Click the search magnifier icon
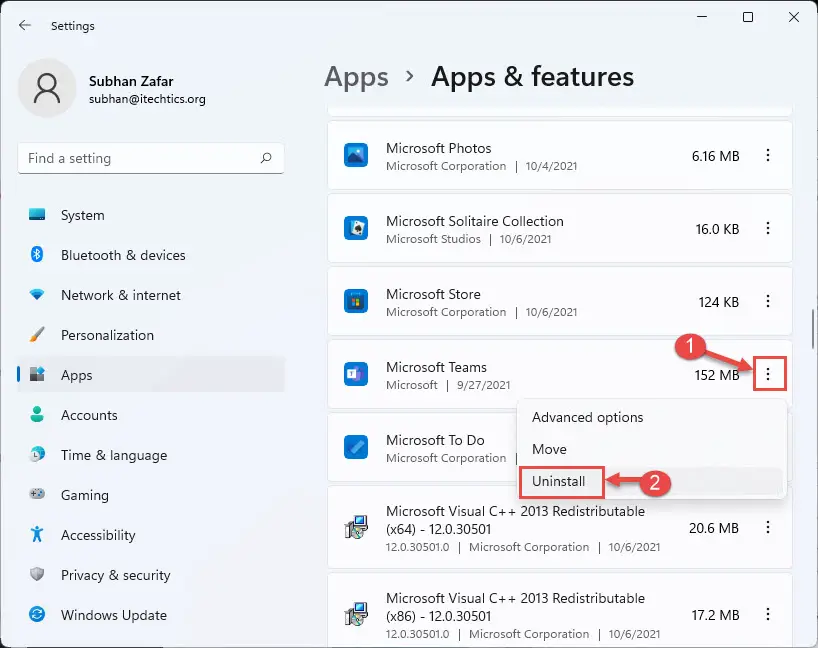The height and width of the screenshot is (648, 818). tap(266, 158)
